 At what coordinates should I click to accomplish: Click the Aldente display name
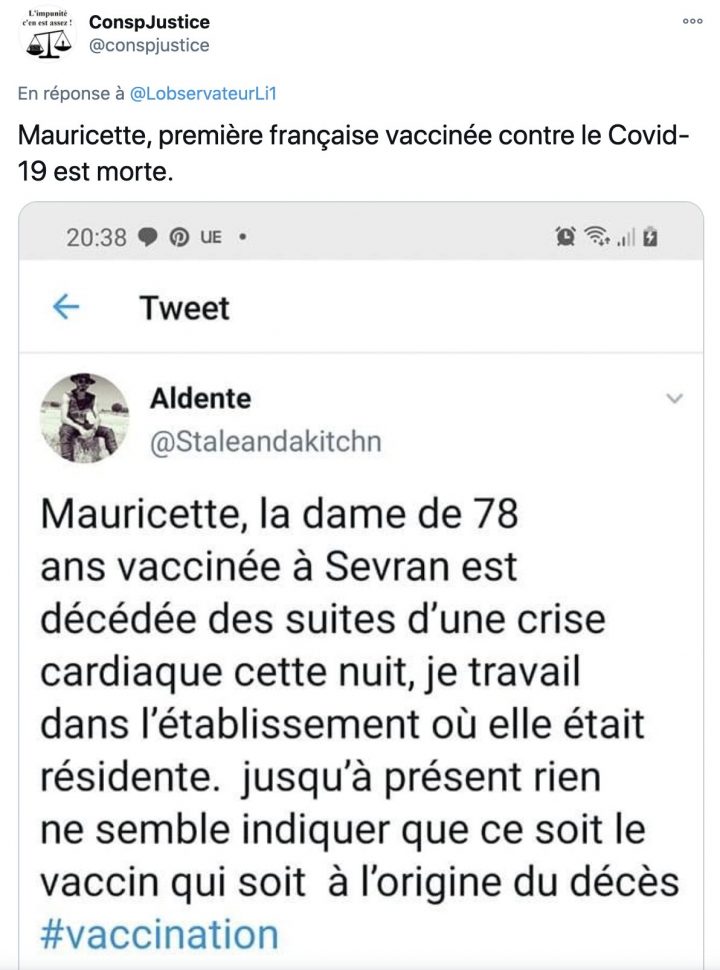pyautogui.click(x=200, y=399)
